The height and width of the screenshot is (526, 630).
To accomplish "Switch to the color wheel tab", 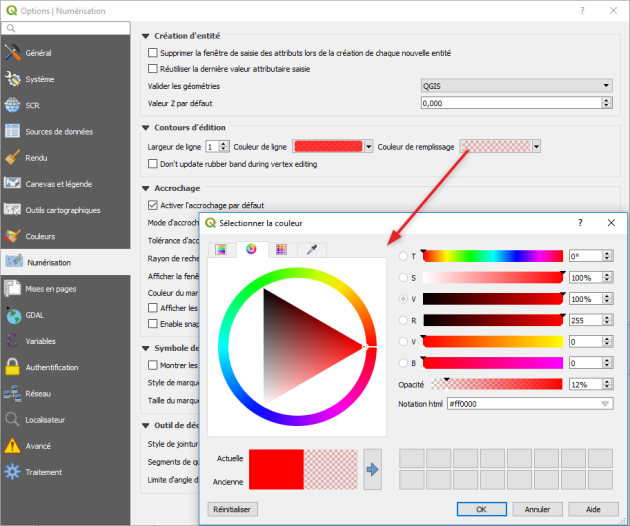I will [x=252, y=249].
